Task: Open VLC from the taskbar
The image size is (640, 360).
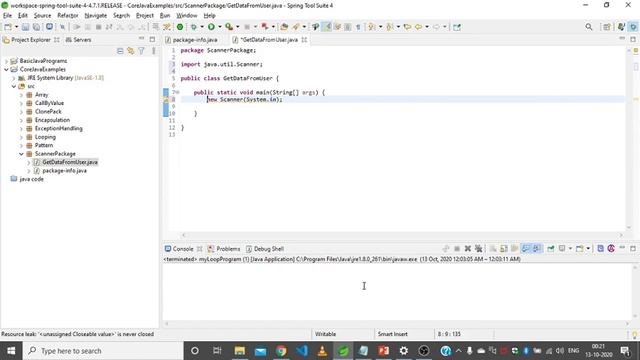Action: click(x=322, y=351)
